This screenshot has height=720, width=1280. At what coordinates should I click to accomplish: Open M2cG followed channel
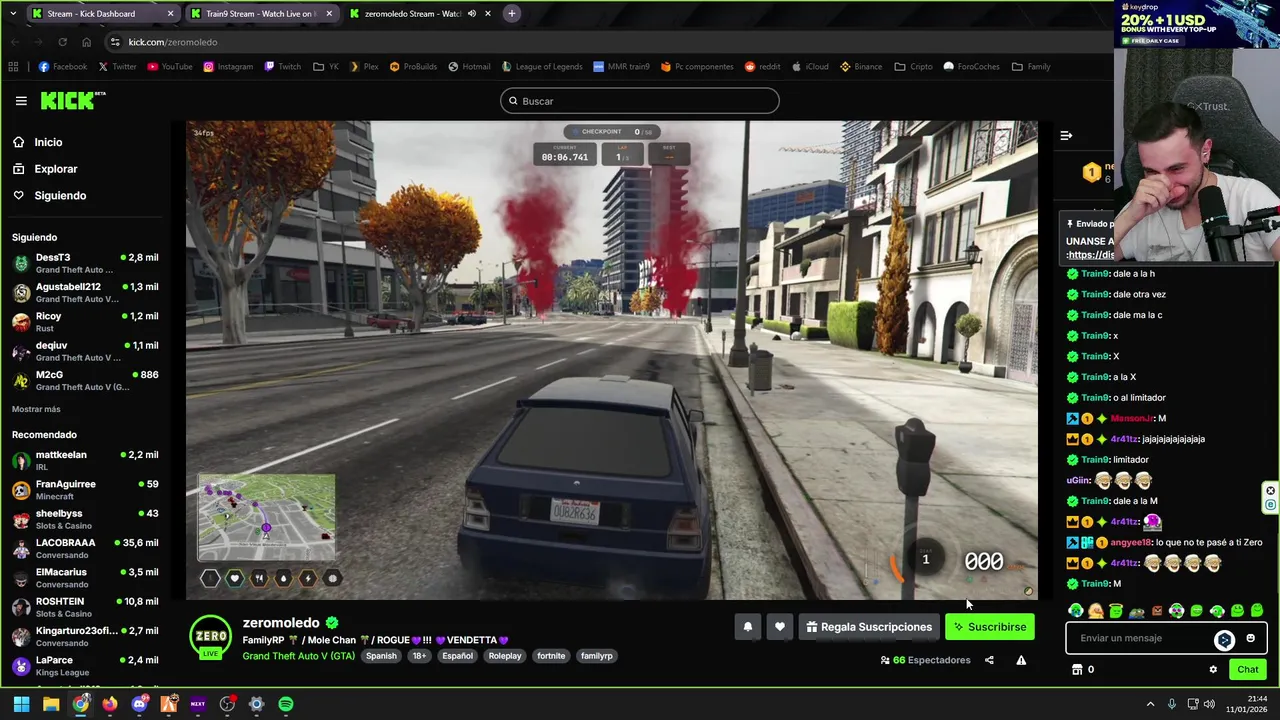tap(85, 380)
